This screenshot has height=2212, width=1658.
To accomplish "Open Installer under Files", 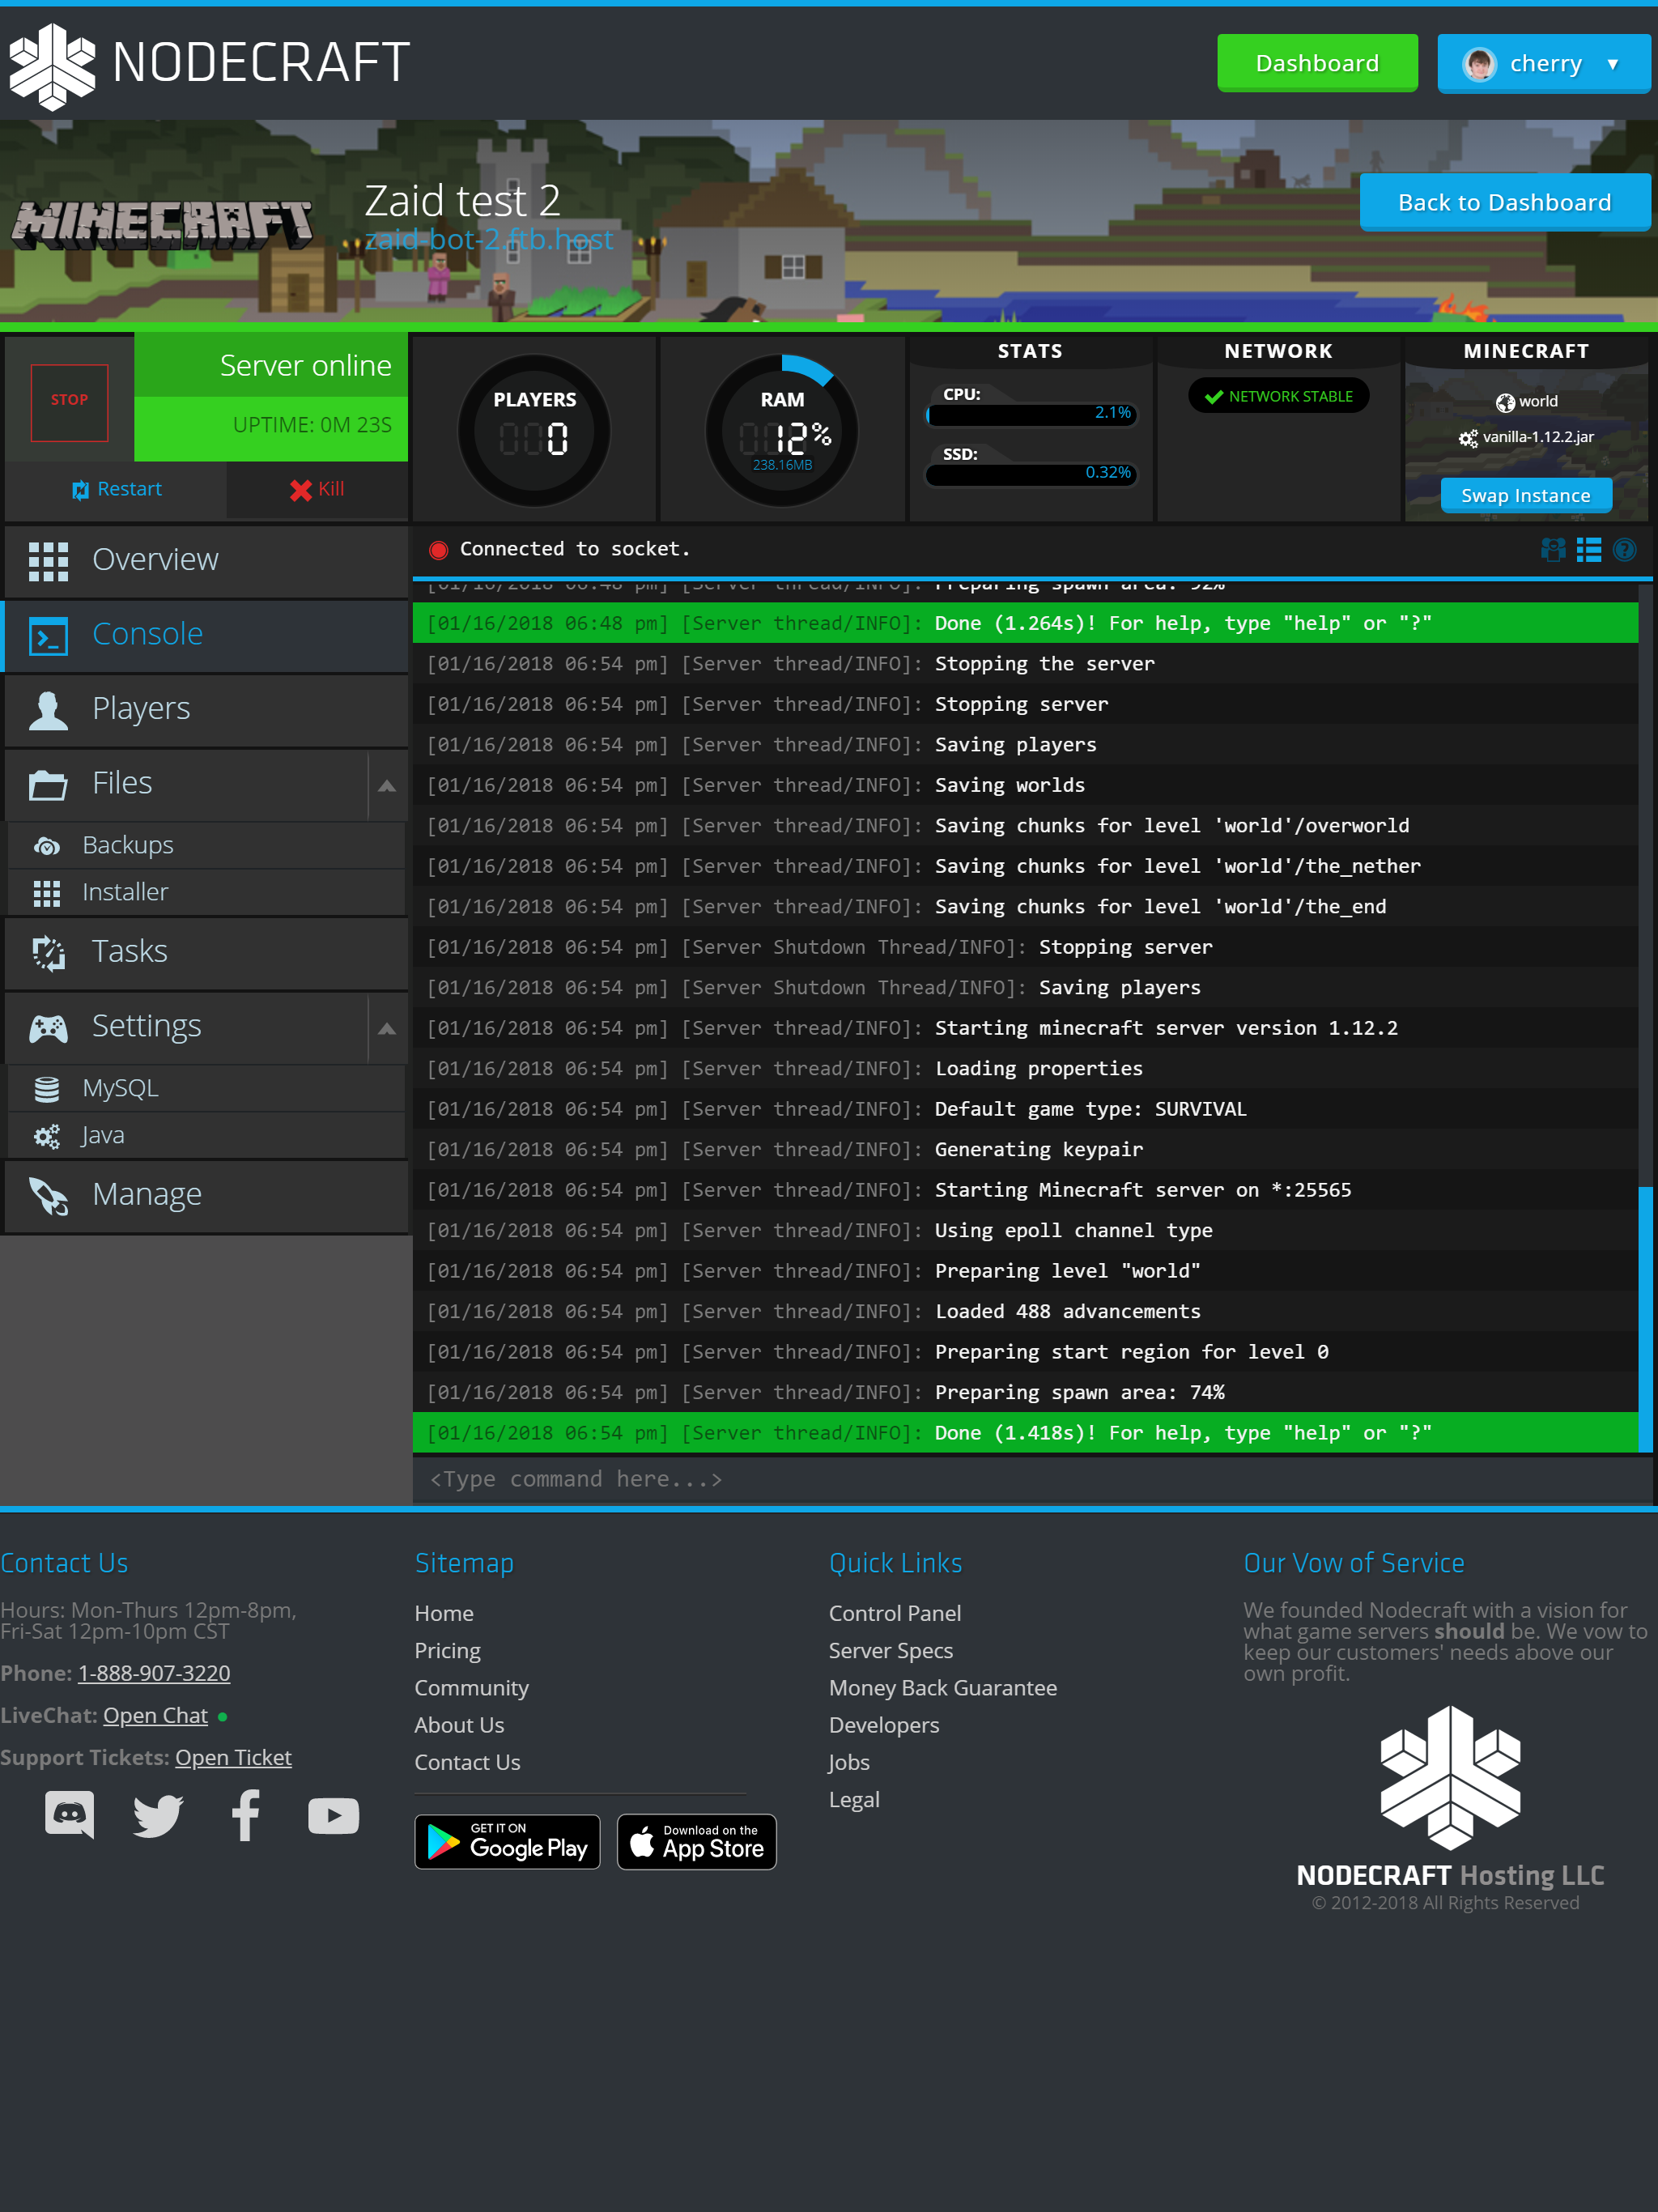I will 206,892.
